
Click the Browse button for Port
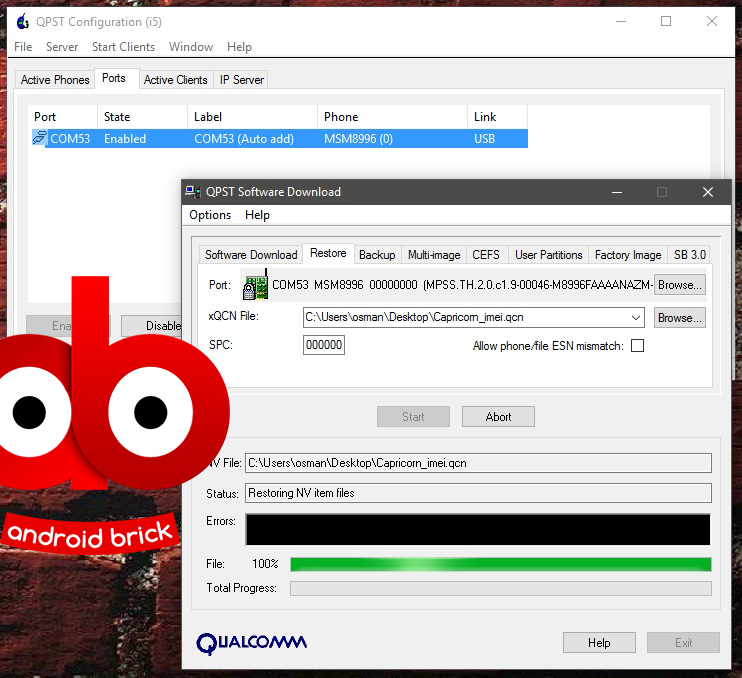[679, 285]
